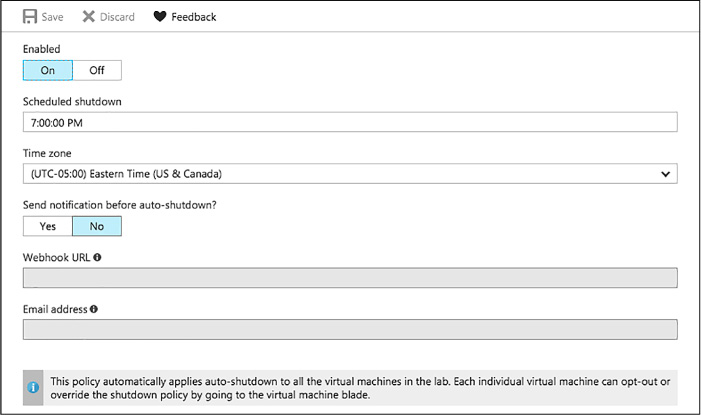Choose No for notification before auto-shutdown
The width and height of the screenshot is (701, 415).
(x=97, y=226)
